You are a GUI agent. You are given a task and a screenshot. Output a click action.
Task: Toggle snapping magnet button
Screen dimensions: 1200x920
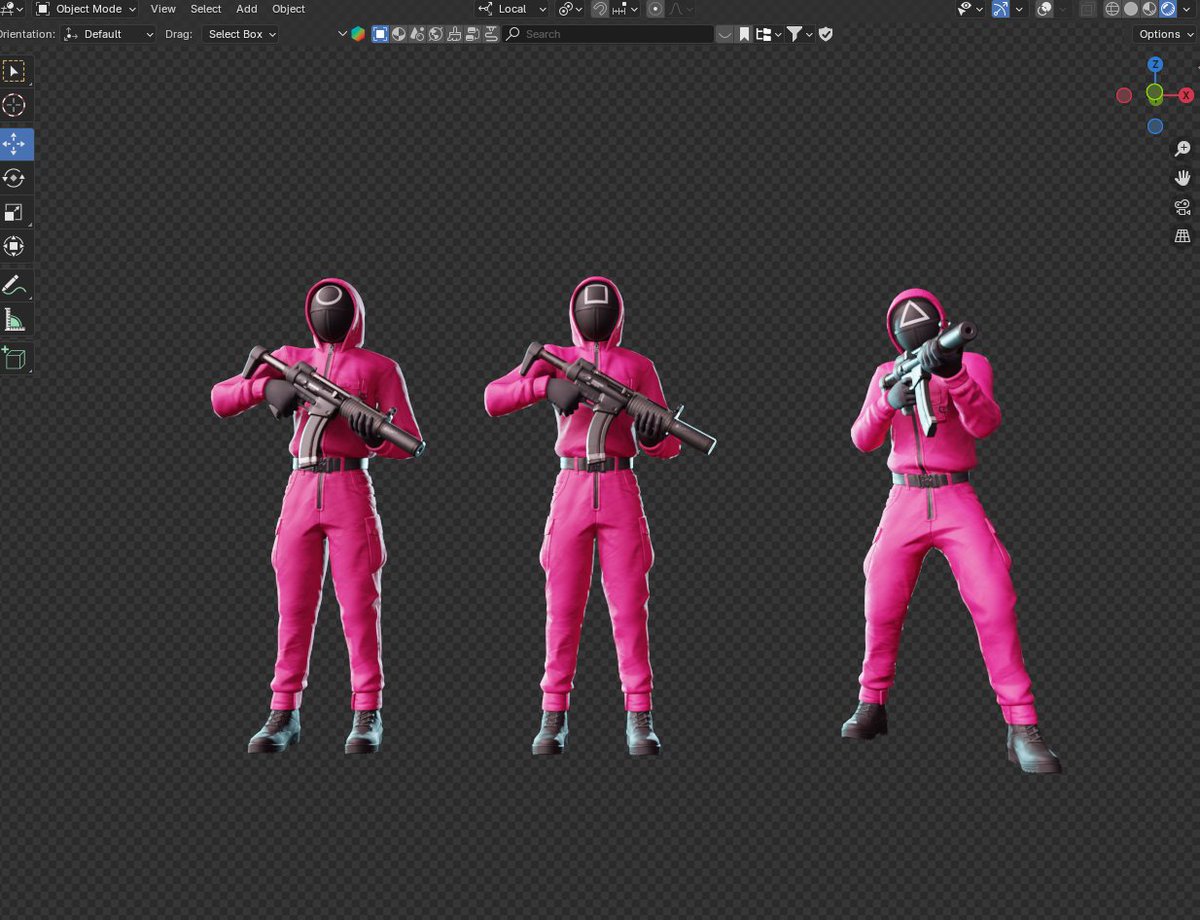pos(600,9)
